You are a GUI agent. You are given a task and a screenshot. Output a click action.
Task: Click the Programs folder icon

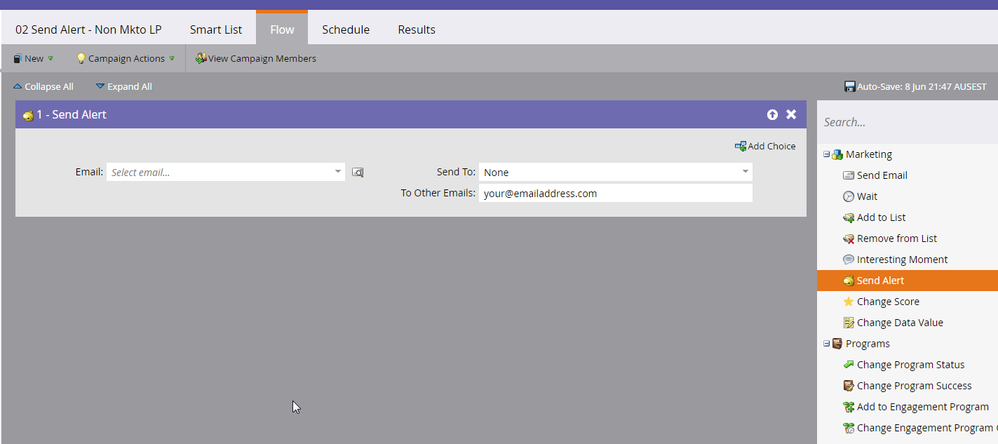click(x=837, y=343)
